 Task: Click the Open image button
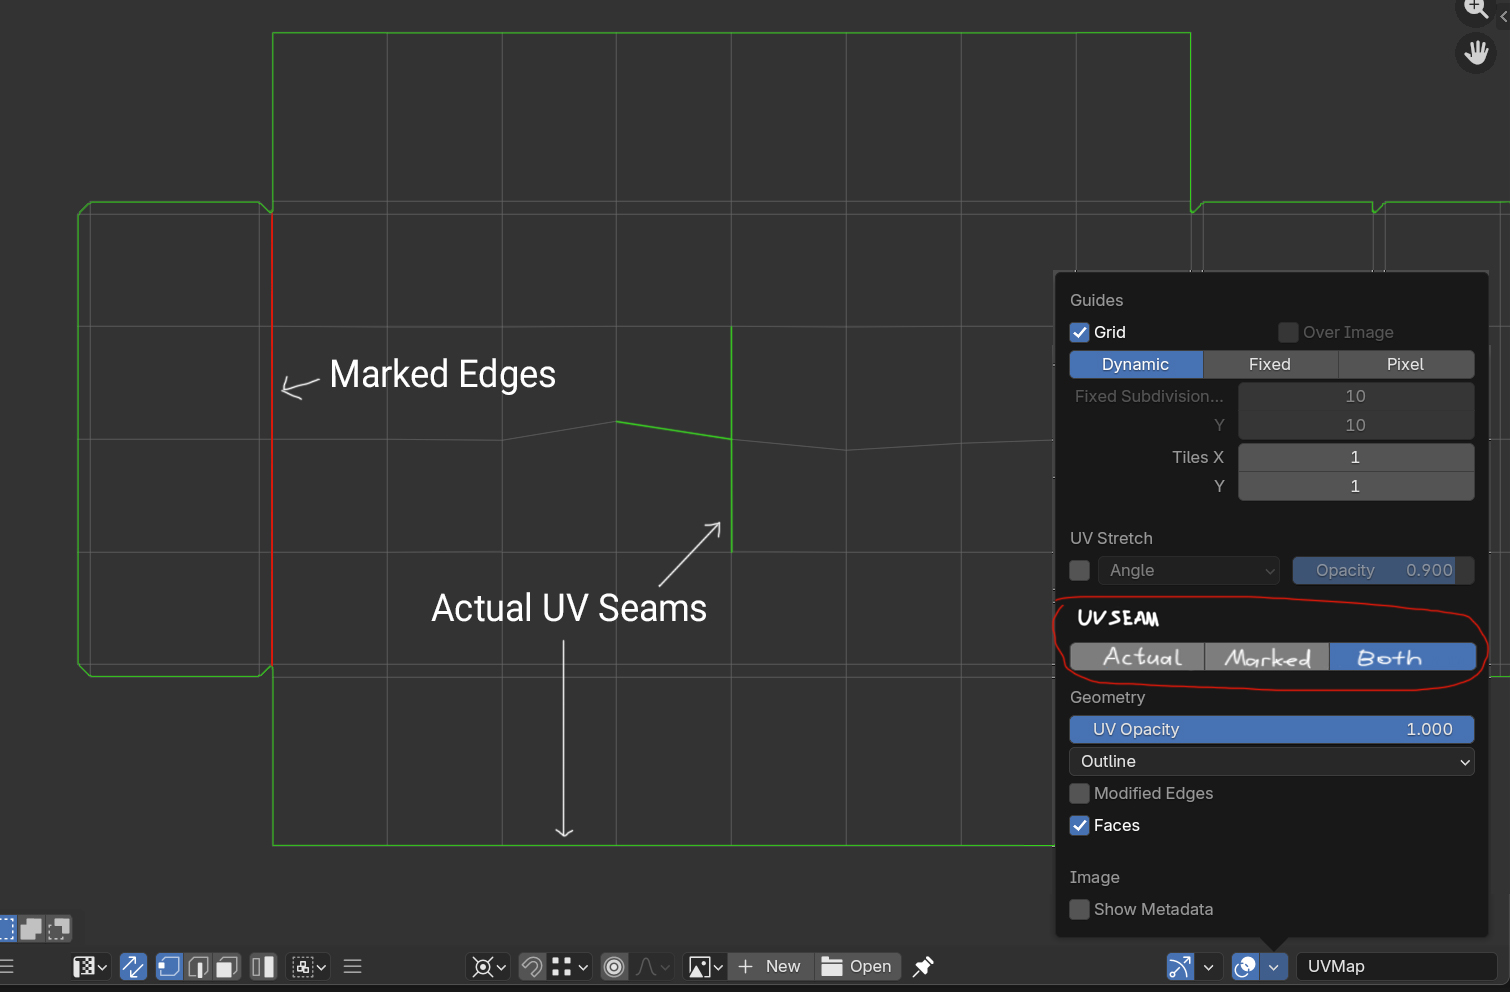[x=858, y=967]
